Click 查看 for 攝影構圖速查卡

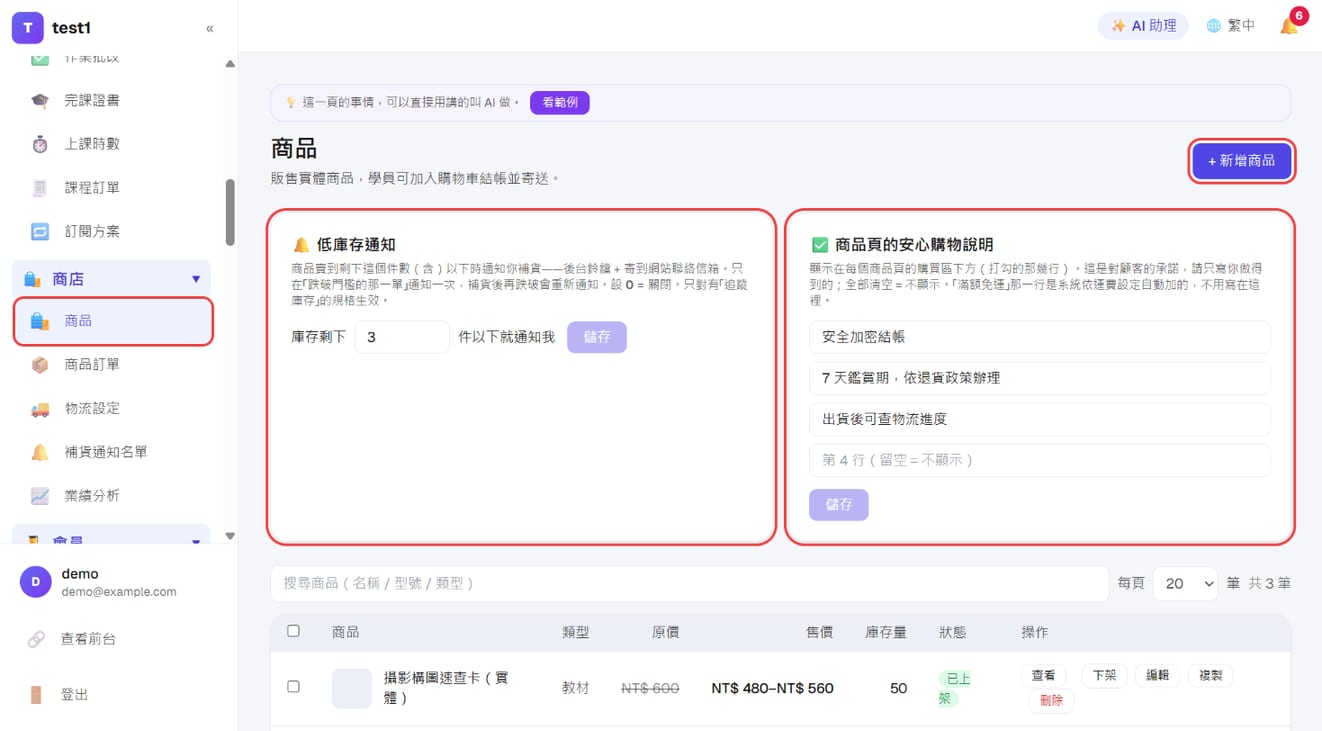coord(1043,676)
